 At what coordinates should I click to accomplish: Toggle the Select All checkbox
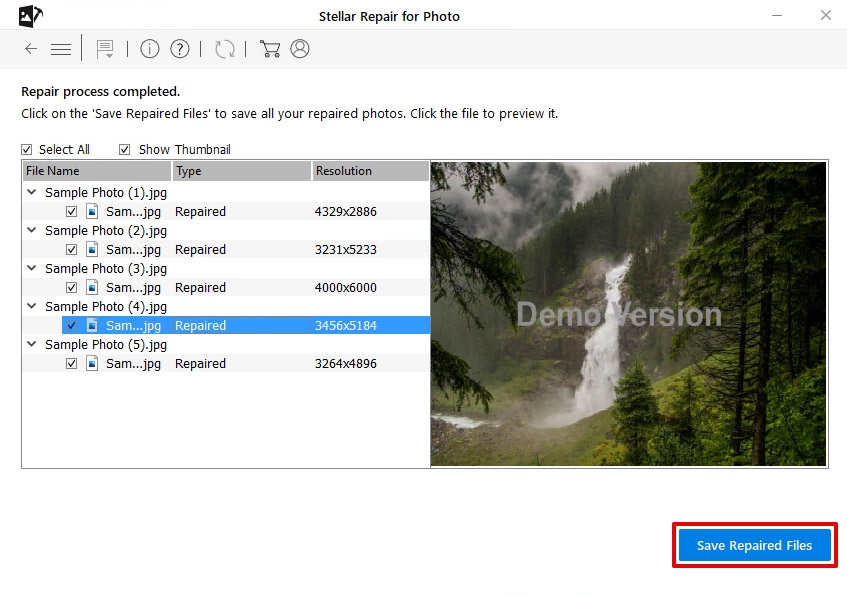coord(26,150)
